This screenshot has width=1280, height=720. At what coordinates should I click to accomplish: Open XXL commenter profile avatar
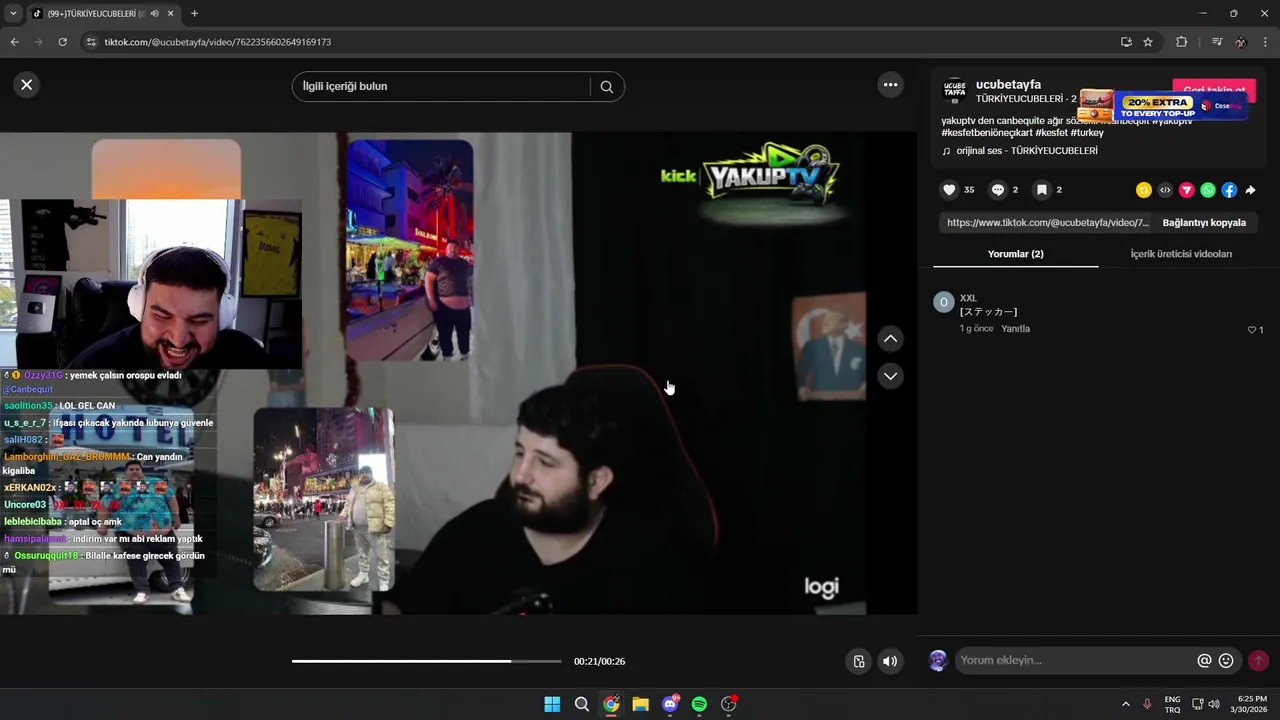(x=943, y=302)
